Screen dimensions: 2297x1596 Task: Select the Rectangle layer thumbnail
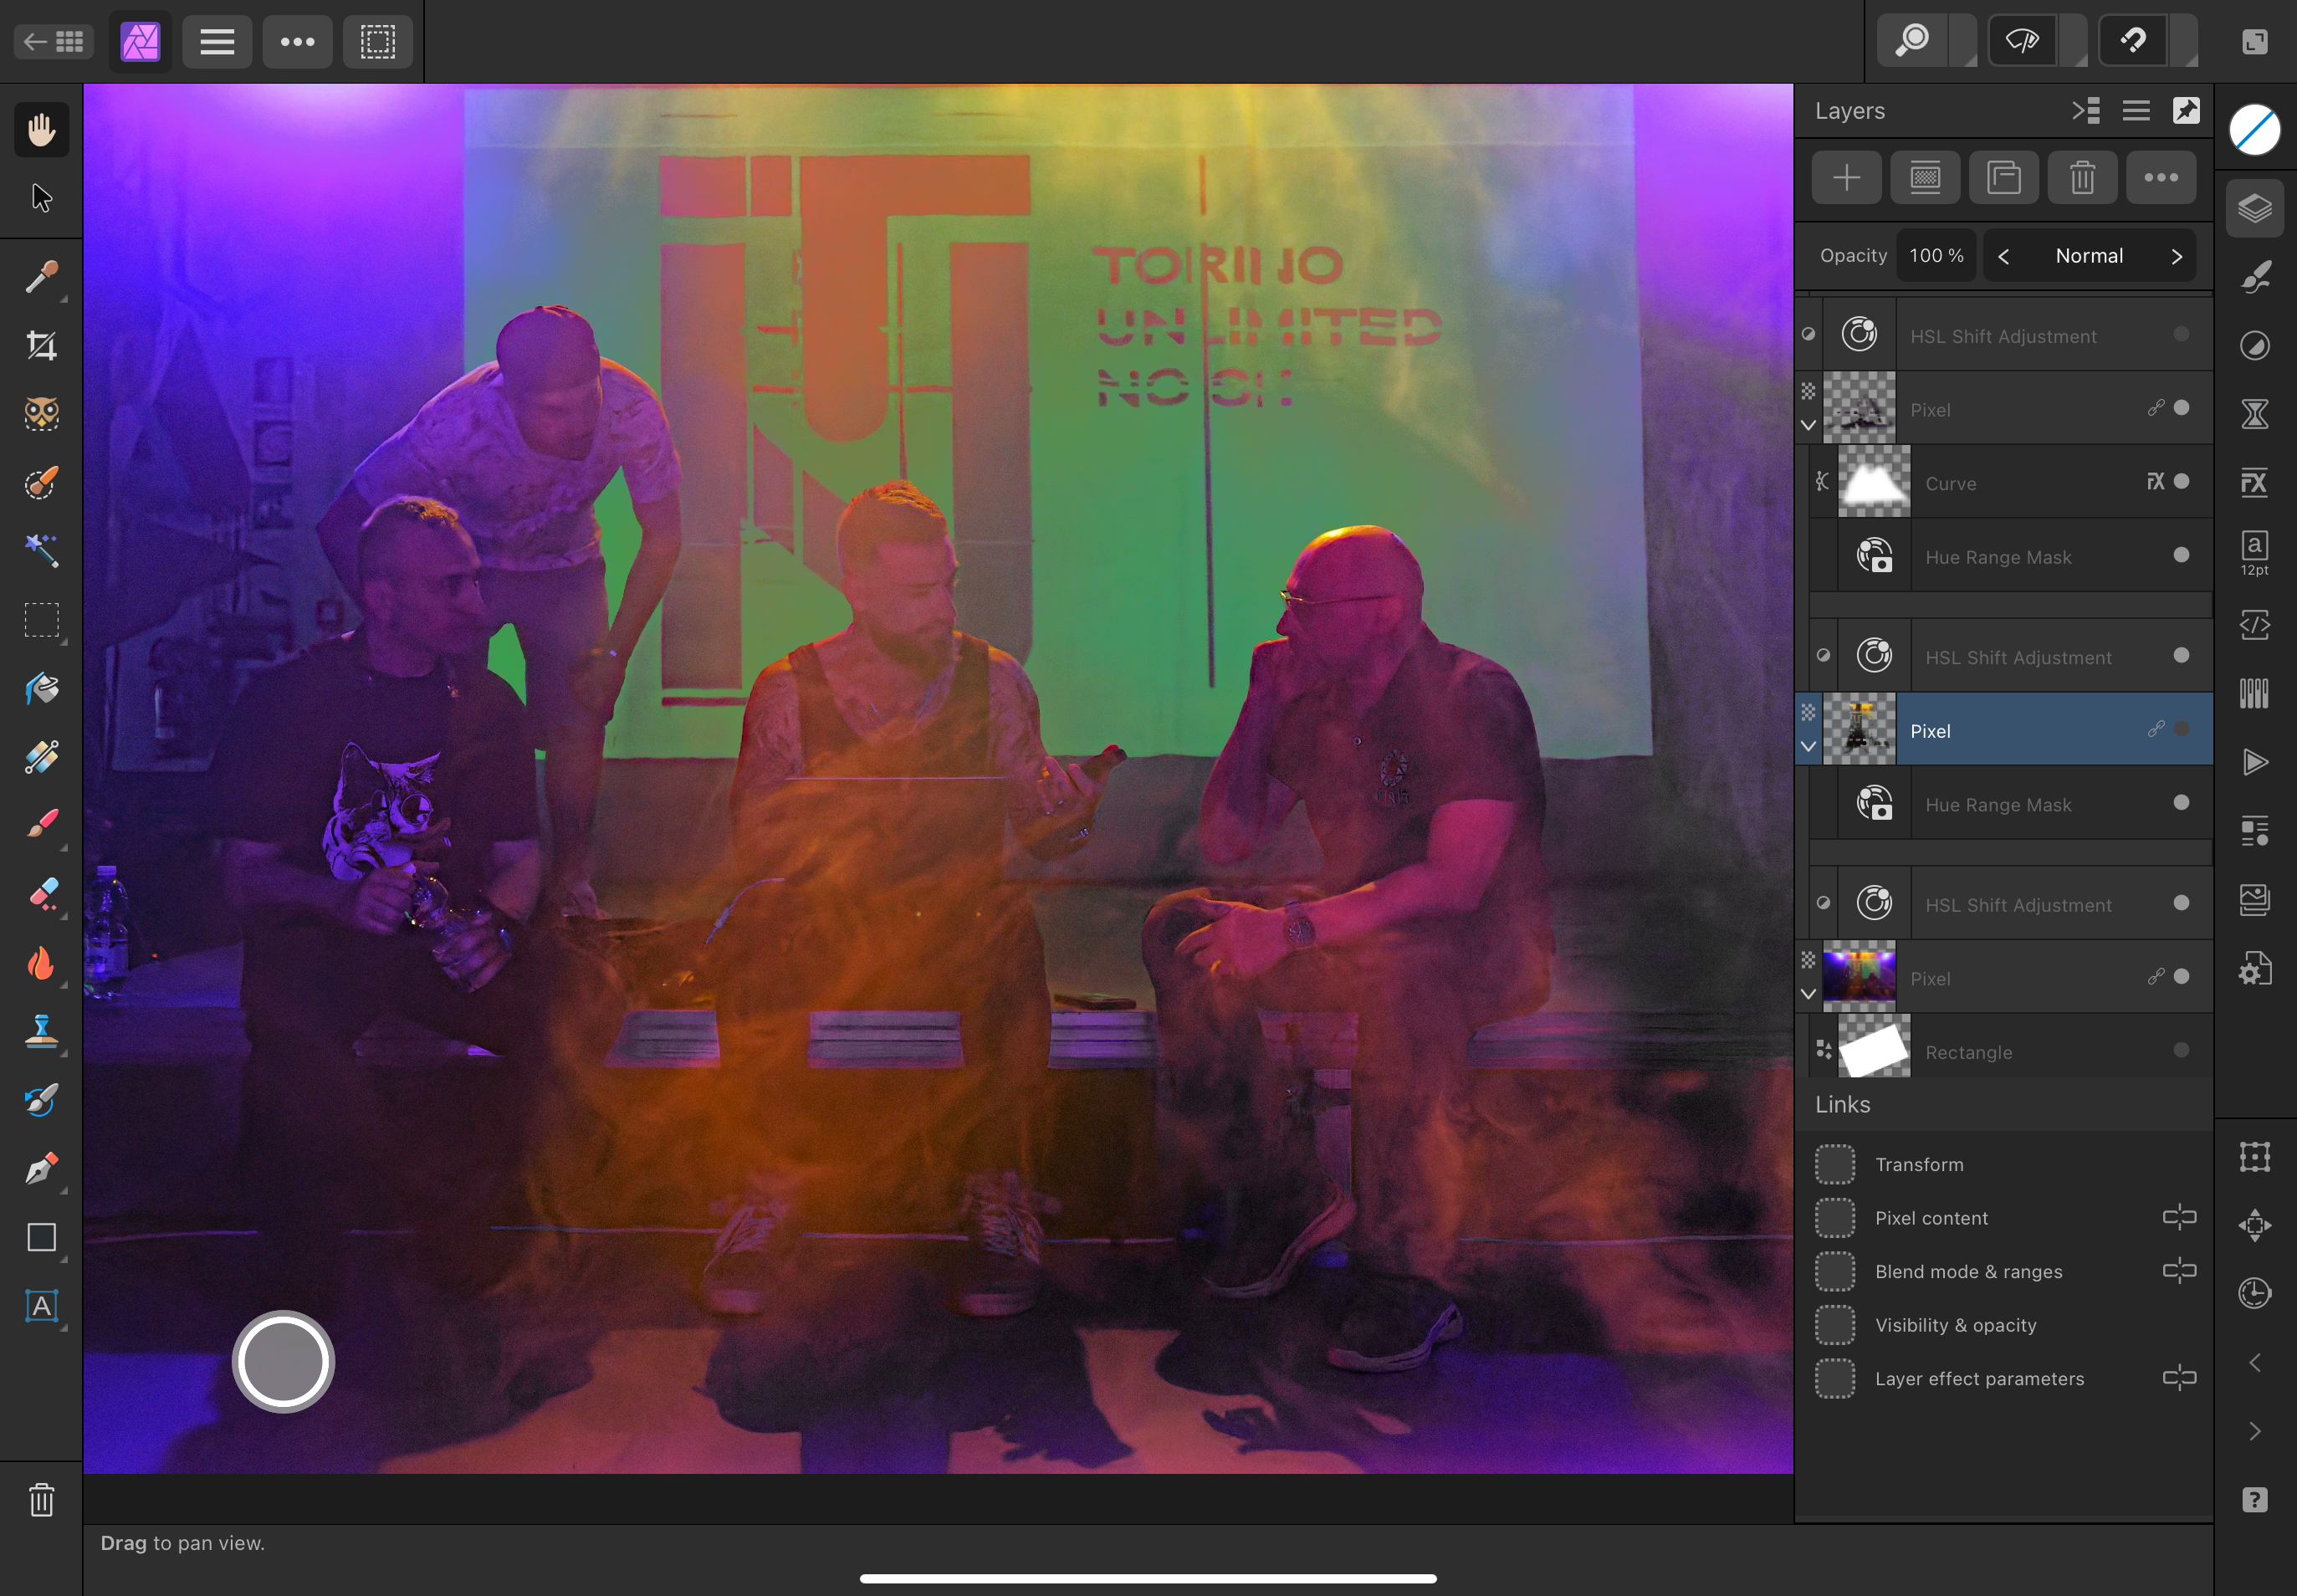[x=1873, y=1046]
